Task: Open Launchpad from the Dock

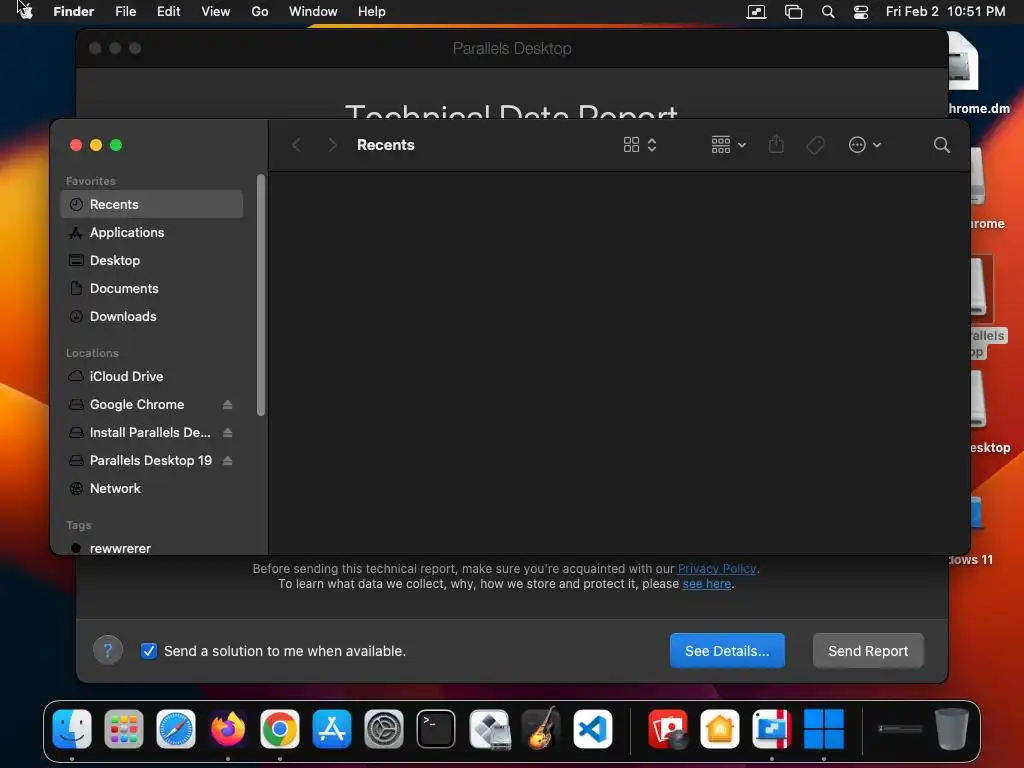Action: pos(124,729)
